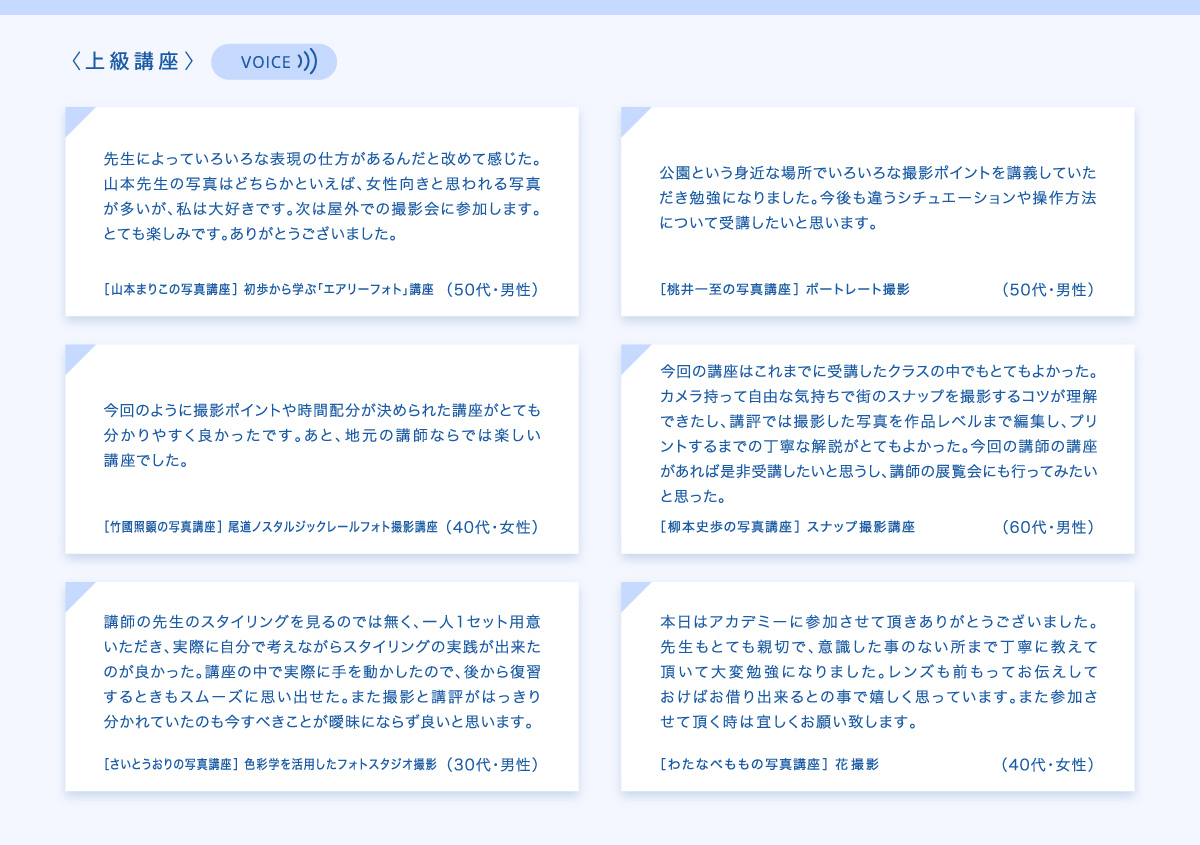This screenshot has height=845, width=1200.
Task: Open the 山本まりこの写真講座 course label
Action: 170,290
